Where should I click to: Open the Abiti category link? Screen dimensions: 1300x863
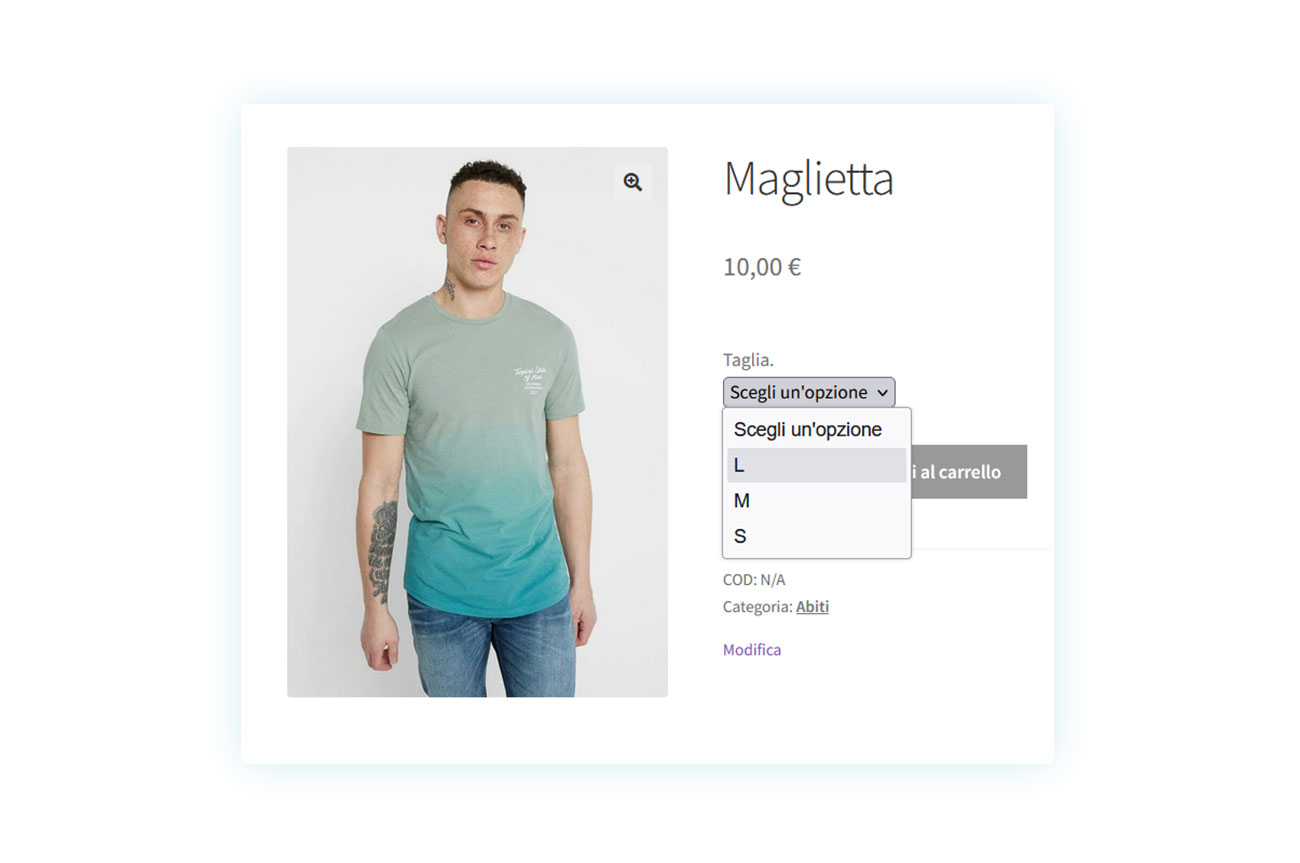tap(812, 607)
